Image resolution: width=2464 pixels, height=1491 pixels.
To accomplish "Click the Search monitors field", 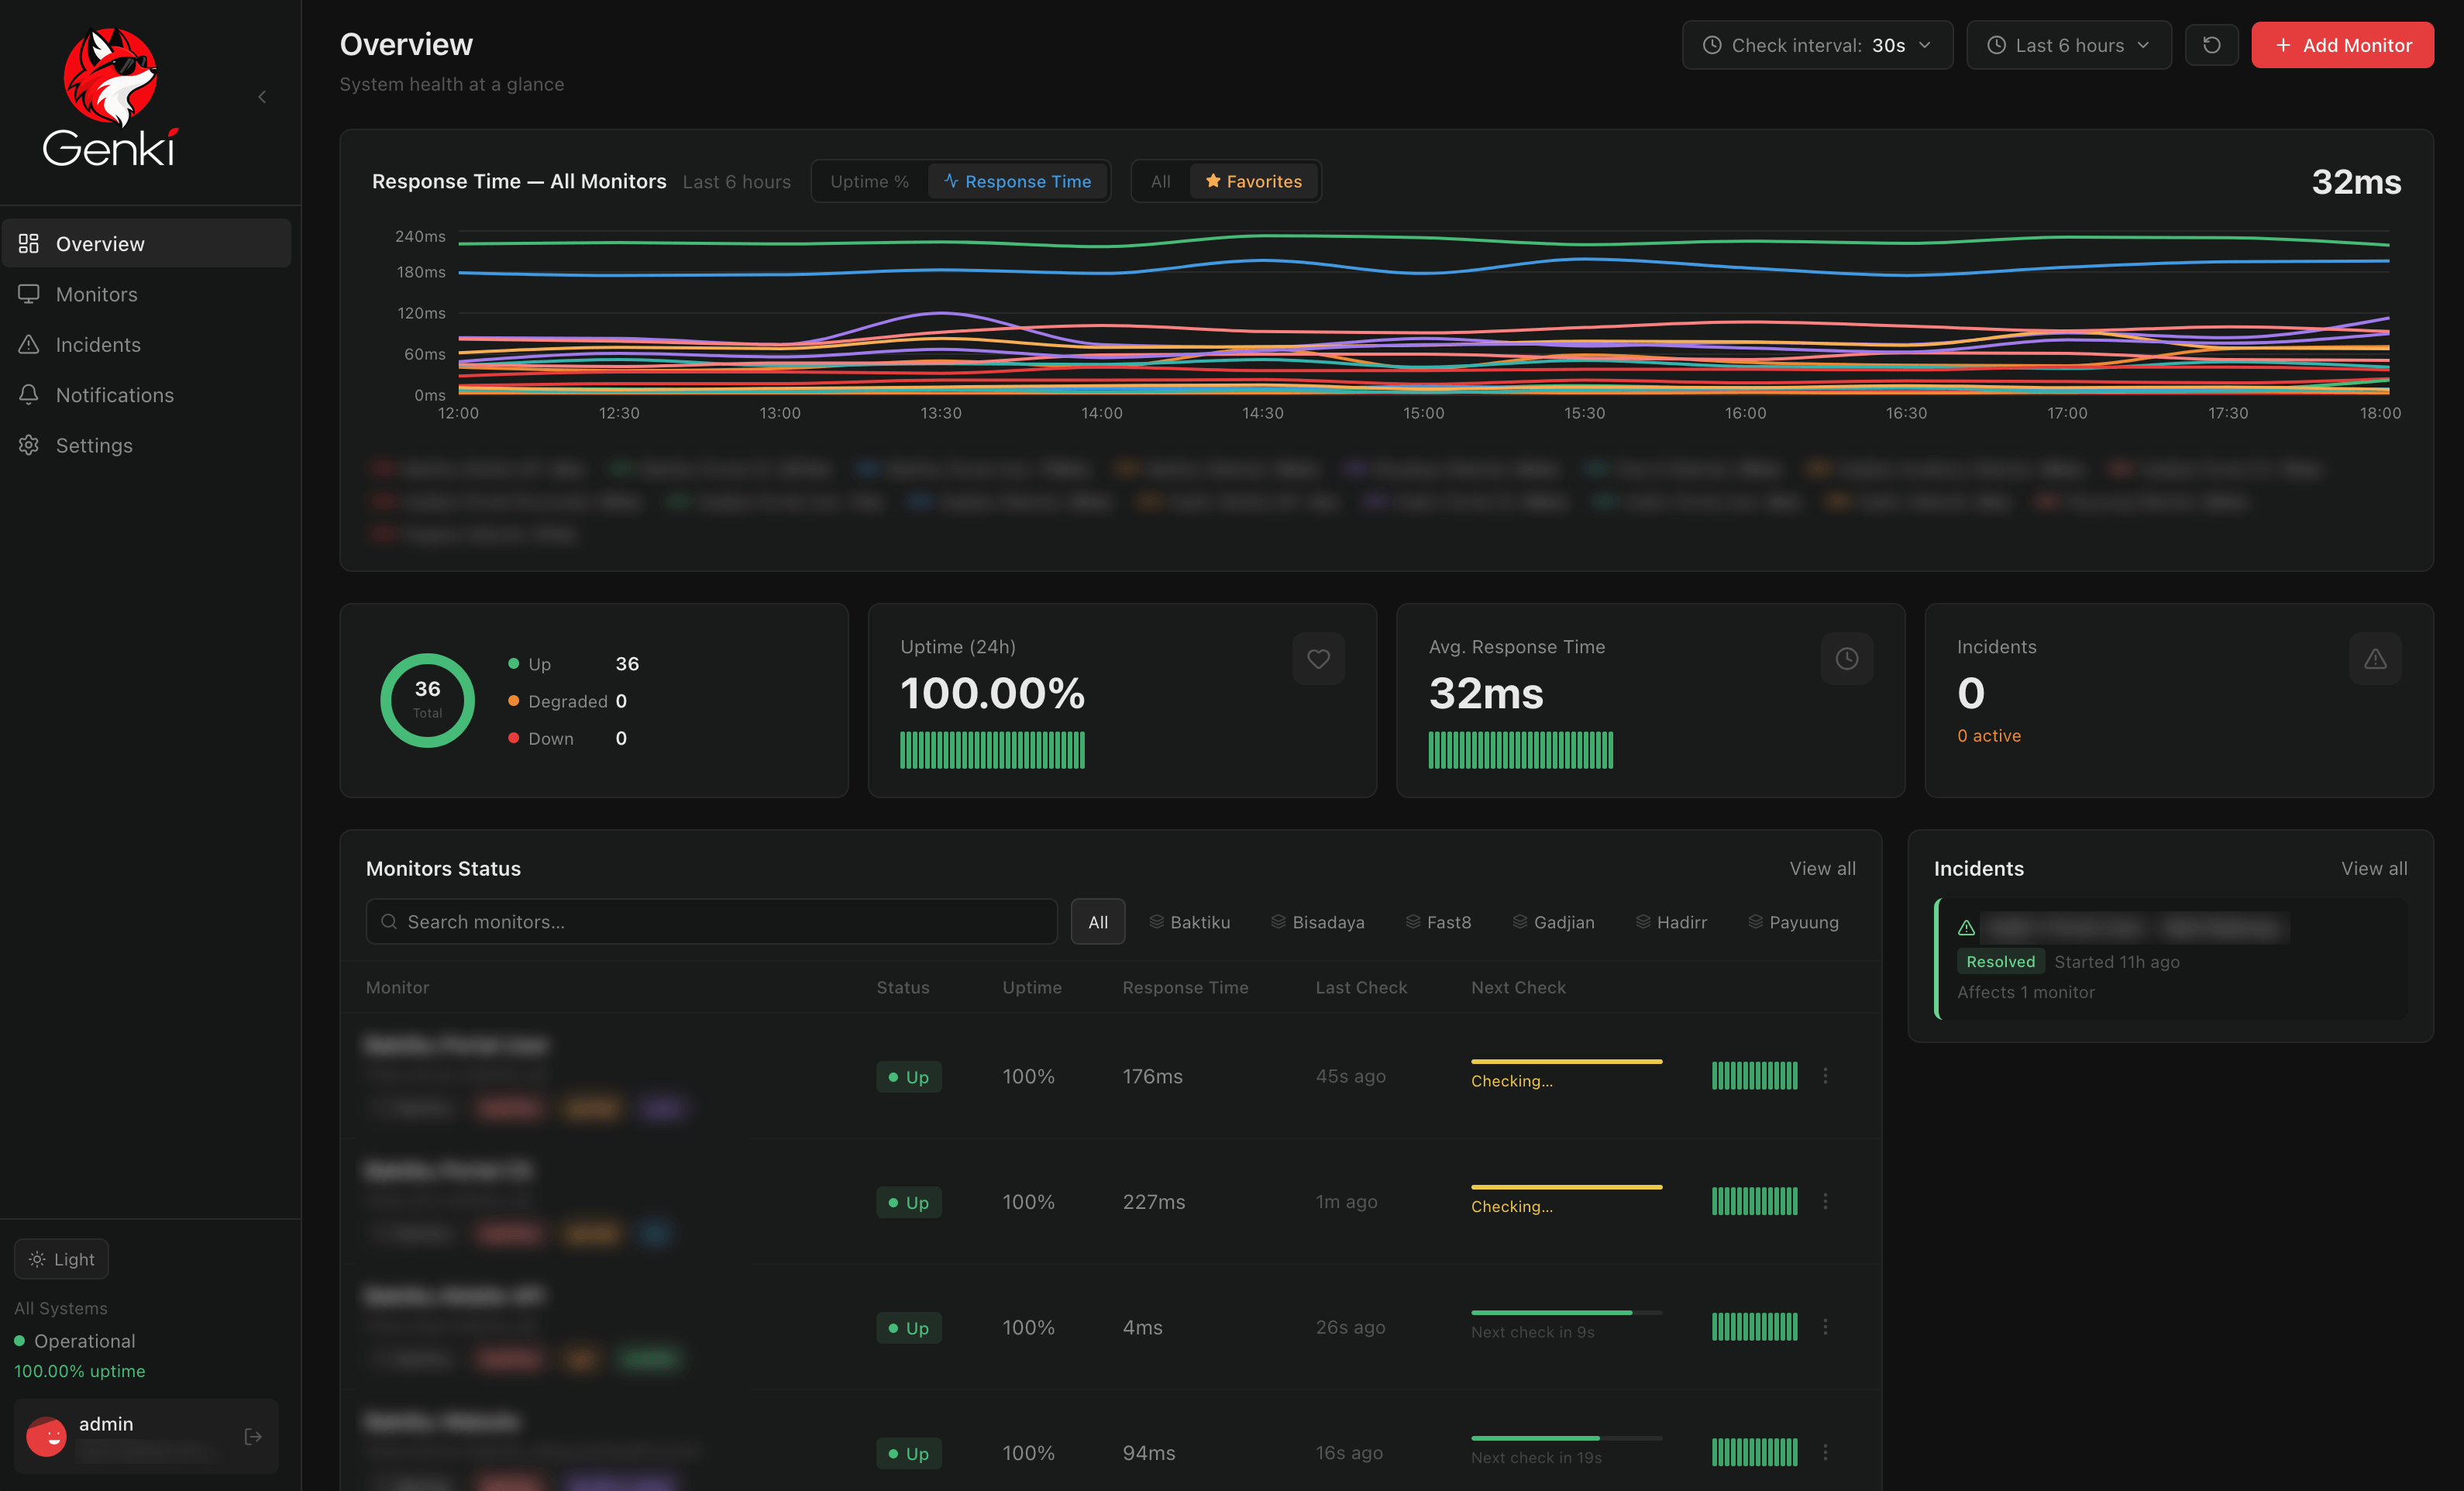I will (711, 921).
